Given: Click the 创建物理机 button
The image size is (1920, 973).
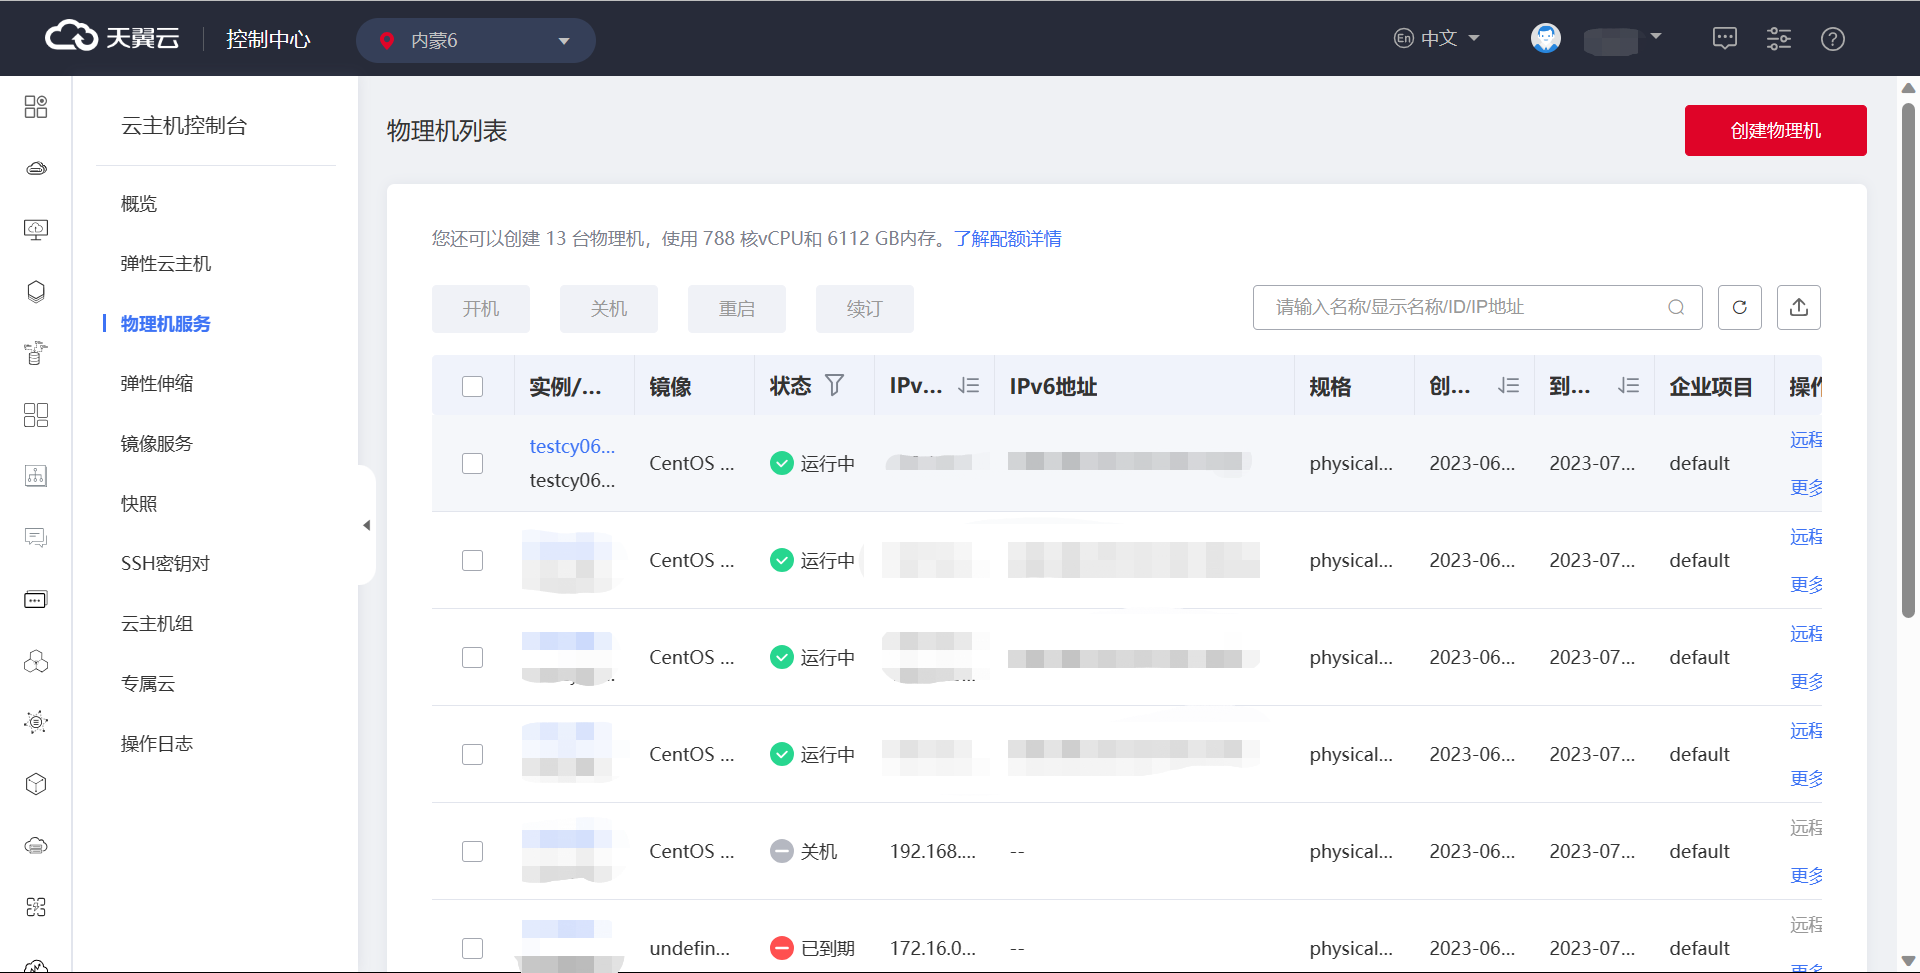Looking at the screenshot, I should (x=1775, y=131).
